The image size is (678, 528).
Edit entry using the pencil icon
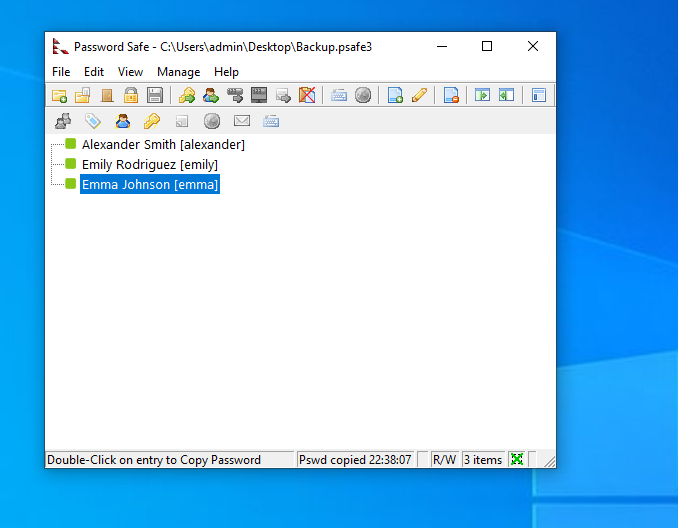pos(419,95)
